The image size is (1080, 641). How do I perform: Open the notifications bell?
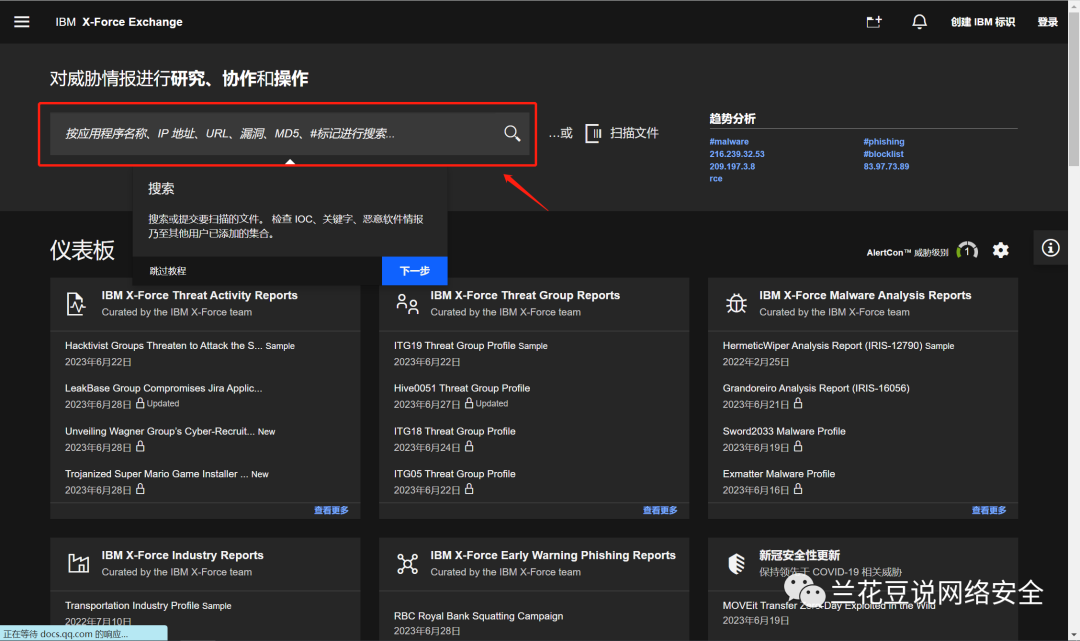[x=920, y=22]
